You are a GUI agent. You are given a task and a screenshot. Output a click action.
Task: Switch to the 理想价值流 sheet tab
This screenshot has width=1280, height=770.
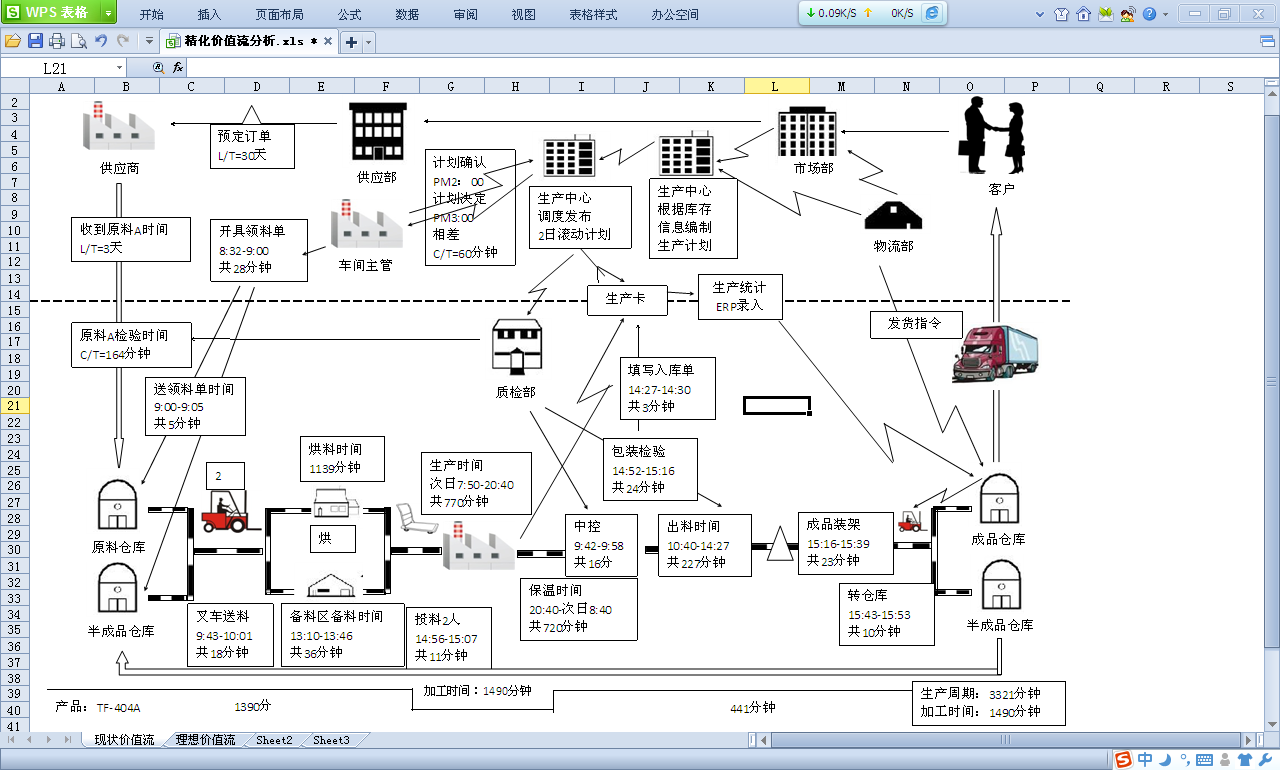coord(205,740)
